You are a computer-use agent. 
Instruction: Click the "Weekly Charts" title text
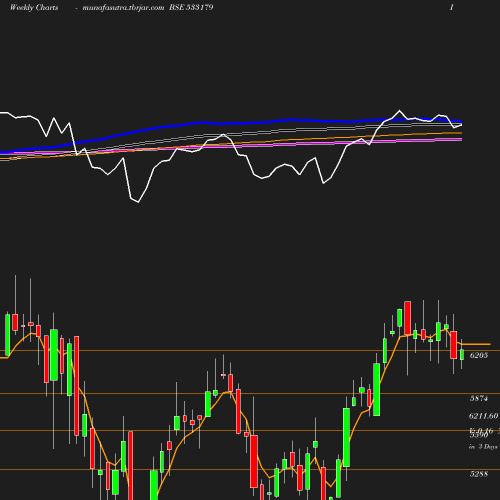(x=34, y=8)
